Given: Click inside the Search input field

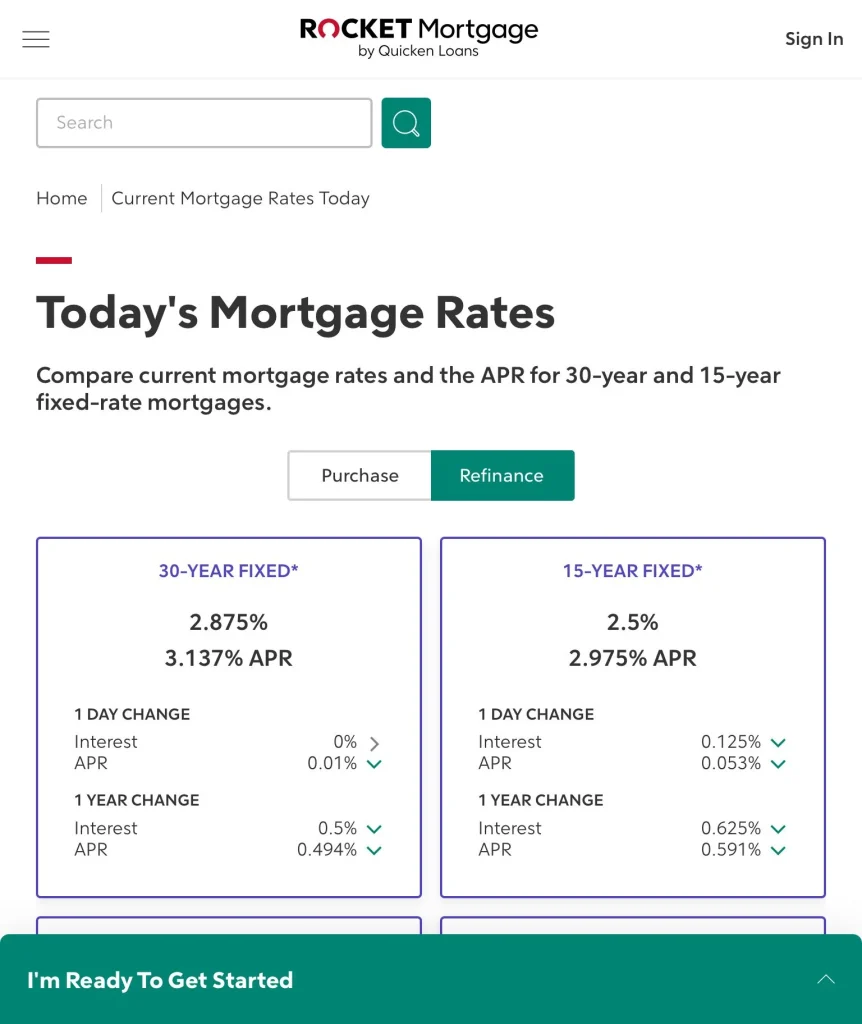Looking at the screenshot, I should click(x=204, y=122).
